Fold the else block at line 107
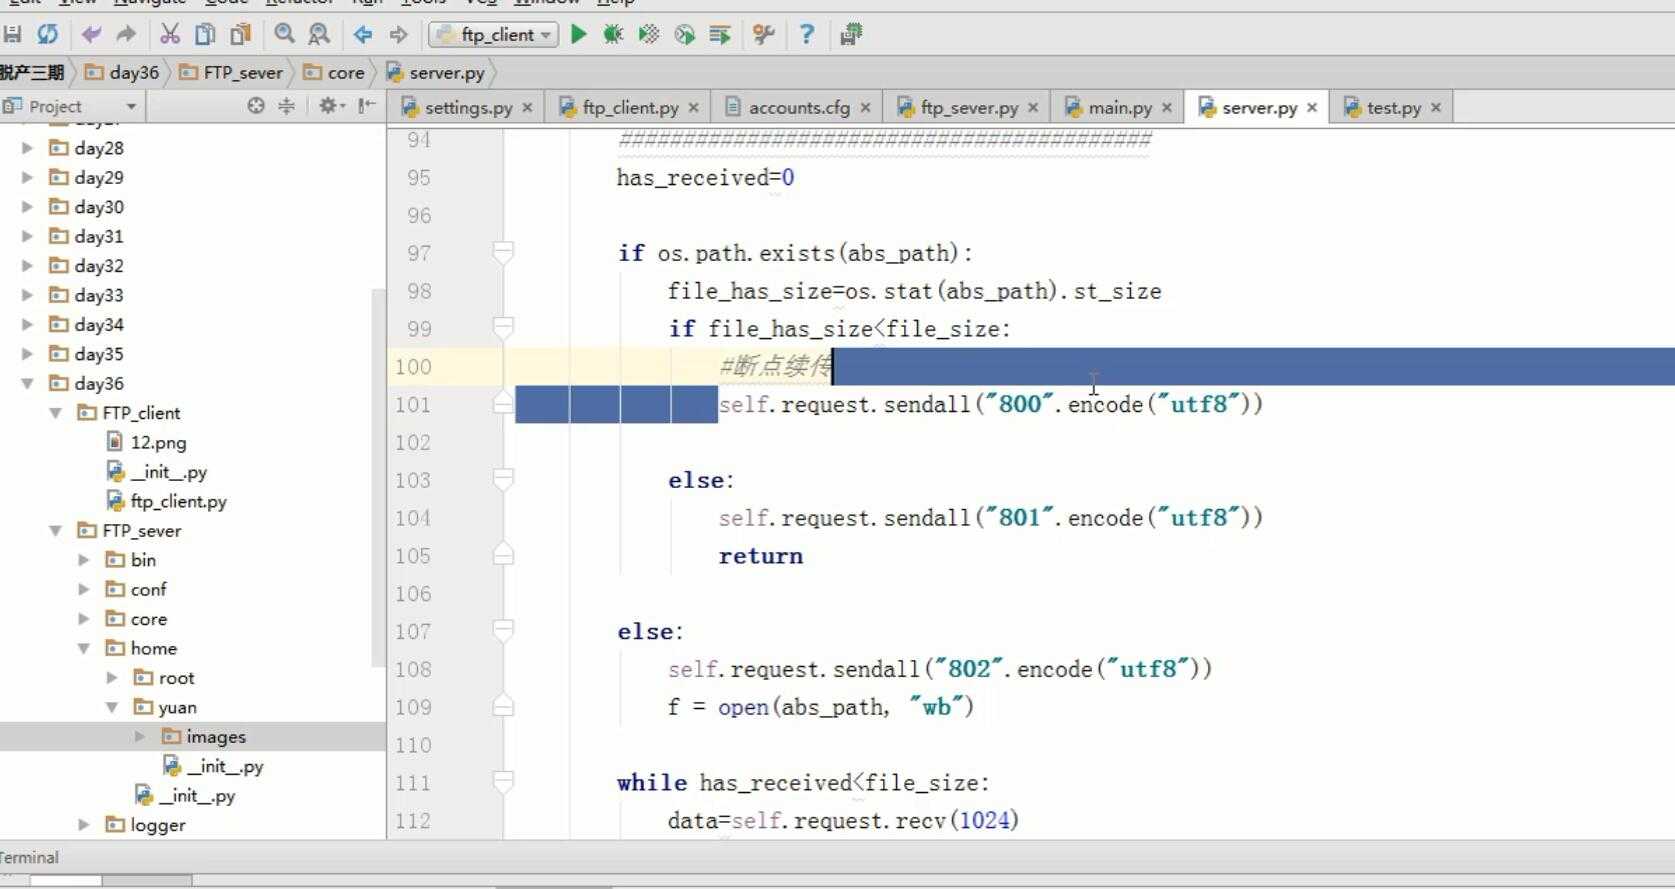Image resolution: width=1675 pixels, height=889 pixels. (x=503, y=632)
